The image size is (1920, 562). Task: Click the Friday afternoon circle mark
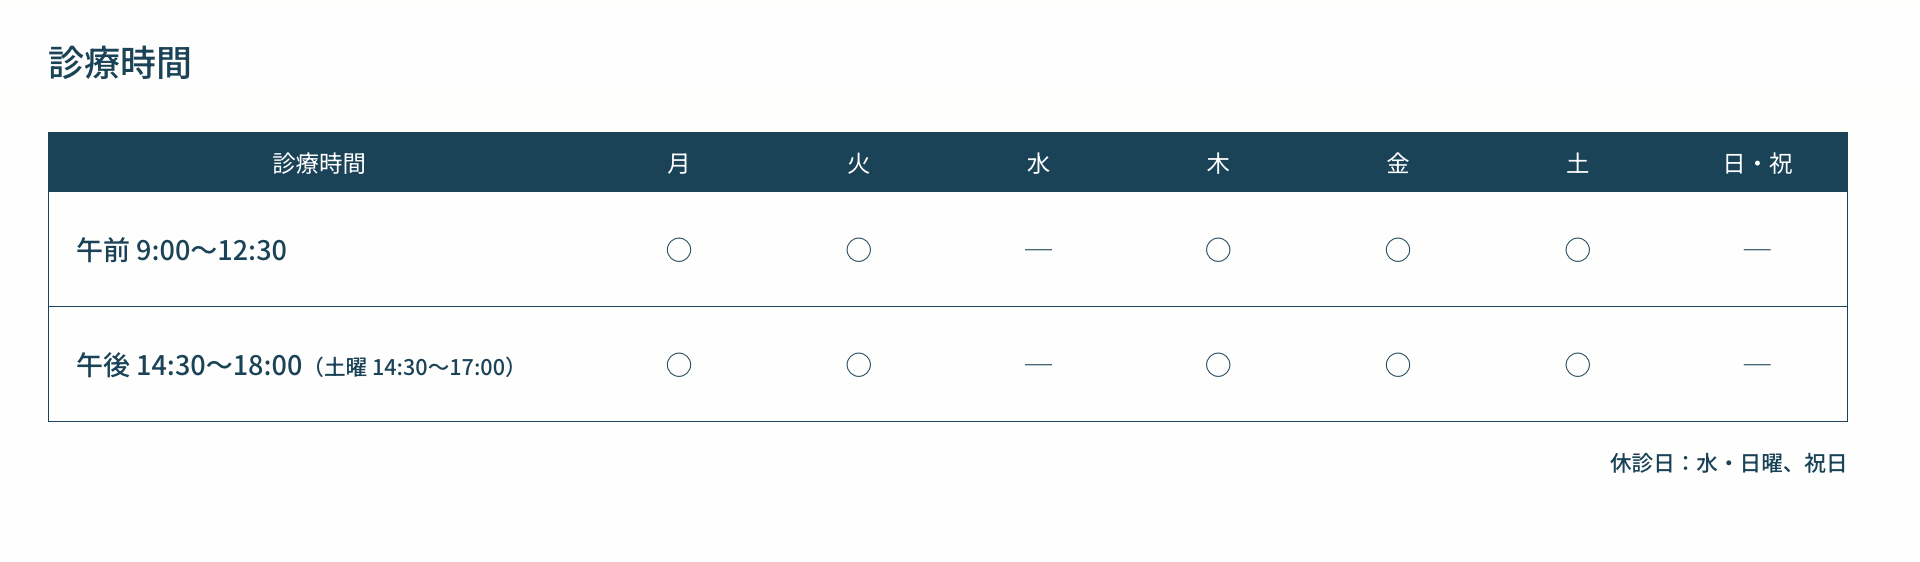[x=1398, y=365]
